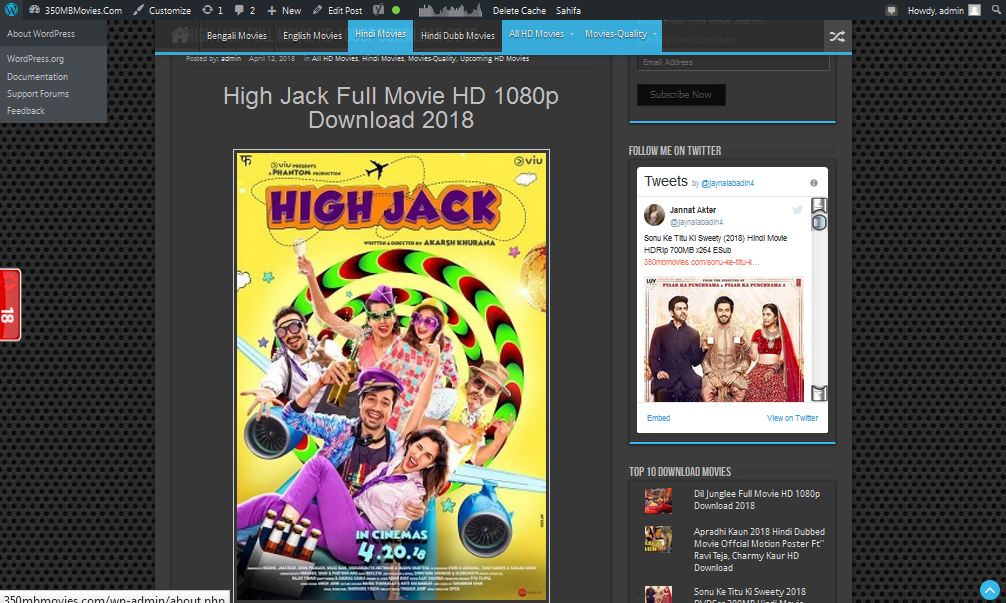Click the shuffle random post icon
The height and width of the screenshot is (603, 1006).
pos(836,37)
